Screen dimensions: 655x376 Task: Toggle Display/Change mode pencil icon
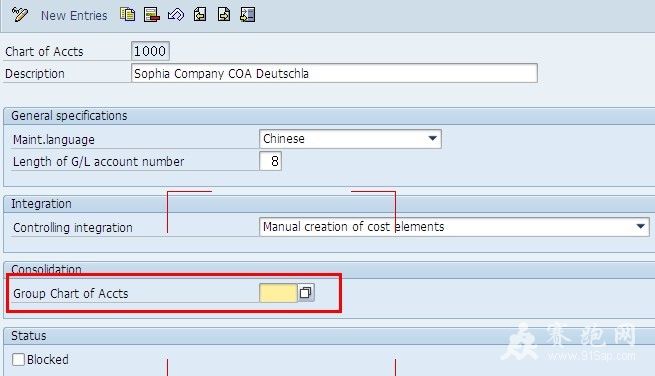pyautogui.click(x=20, y=15)
